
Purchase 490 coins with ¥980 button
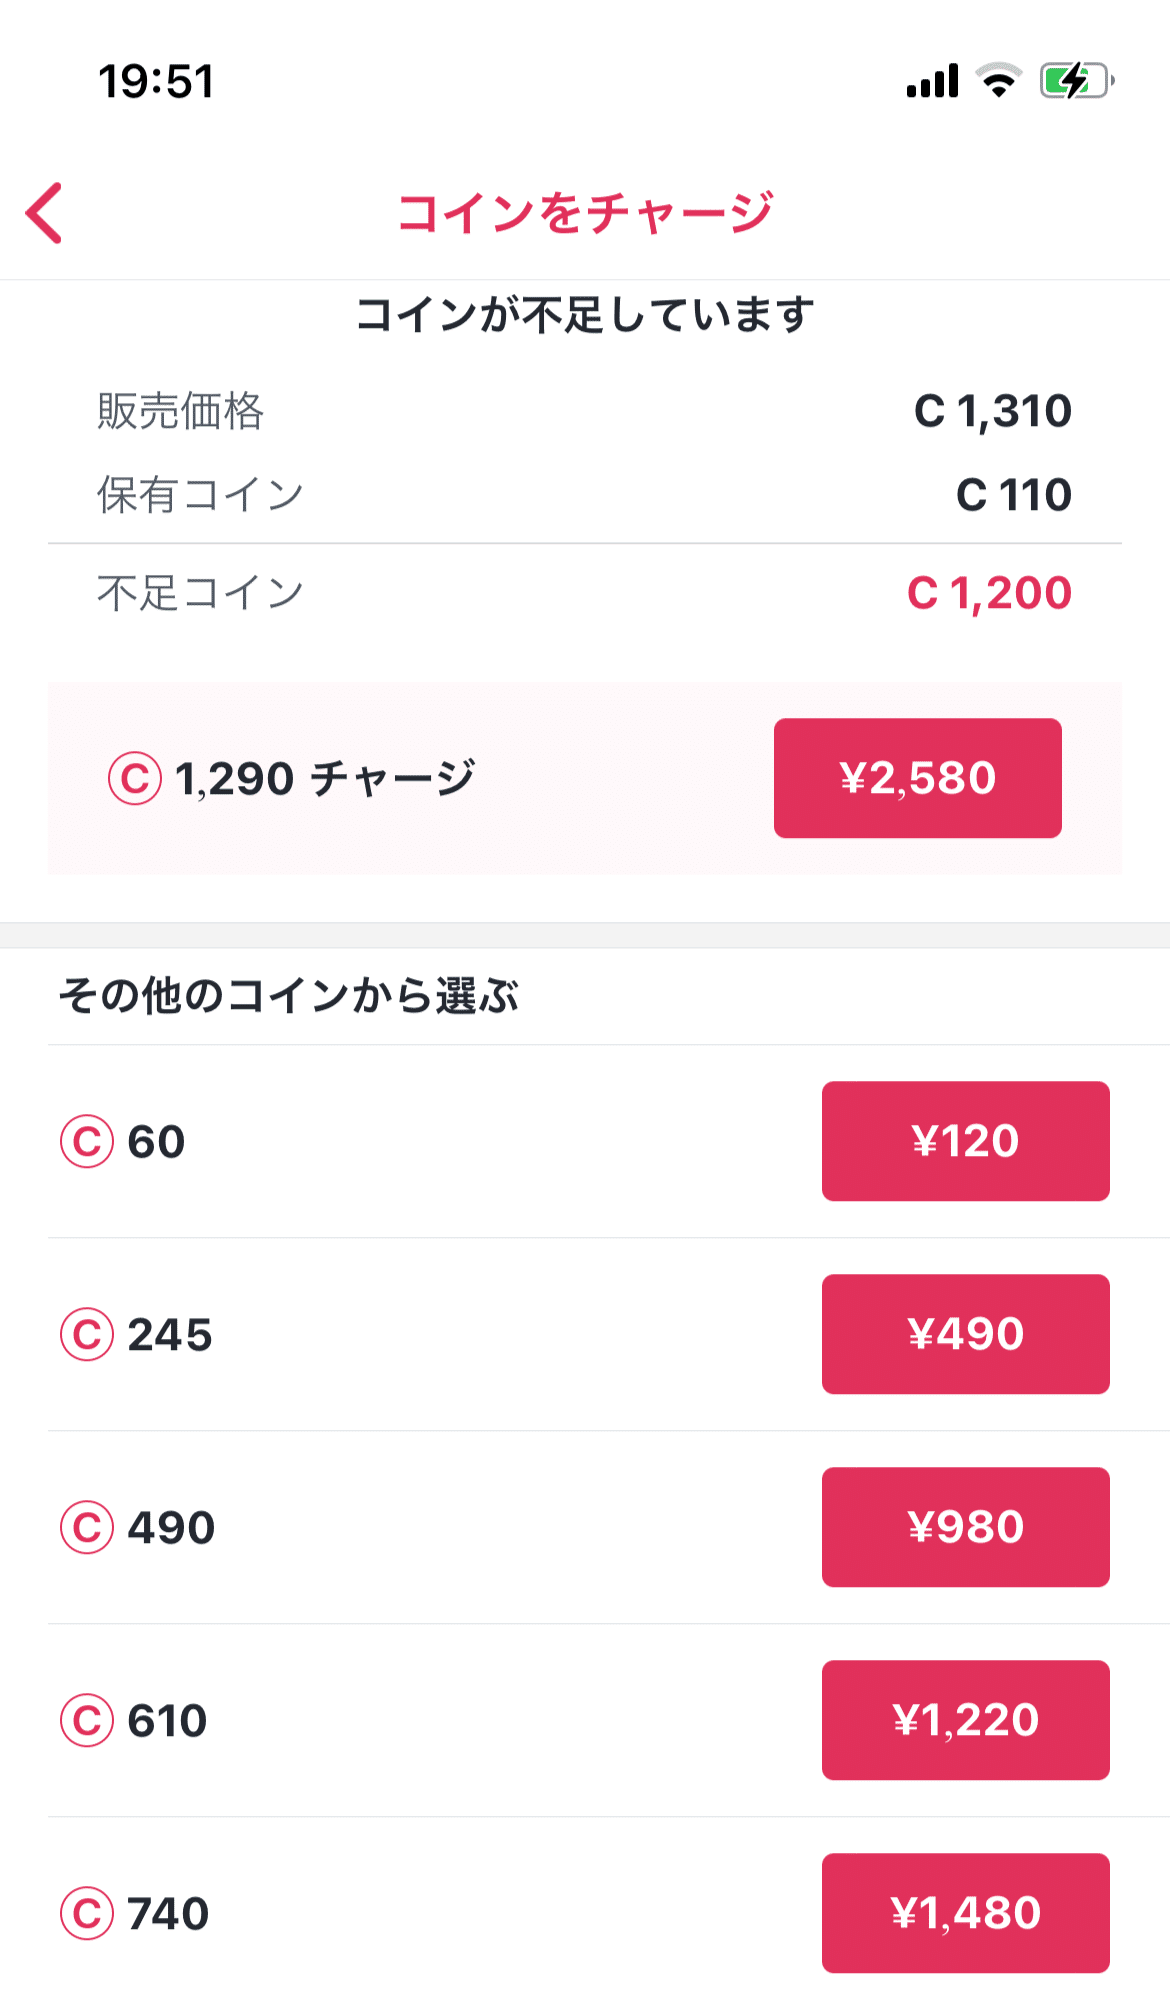965,1527
